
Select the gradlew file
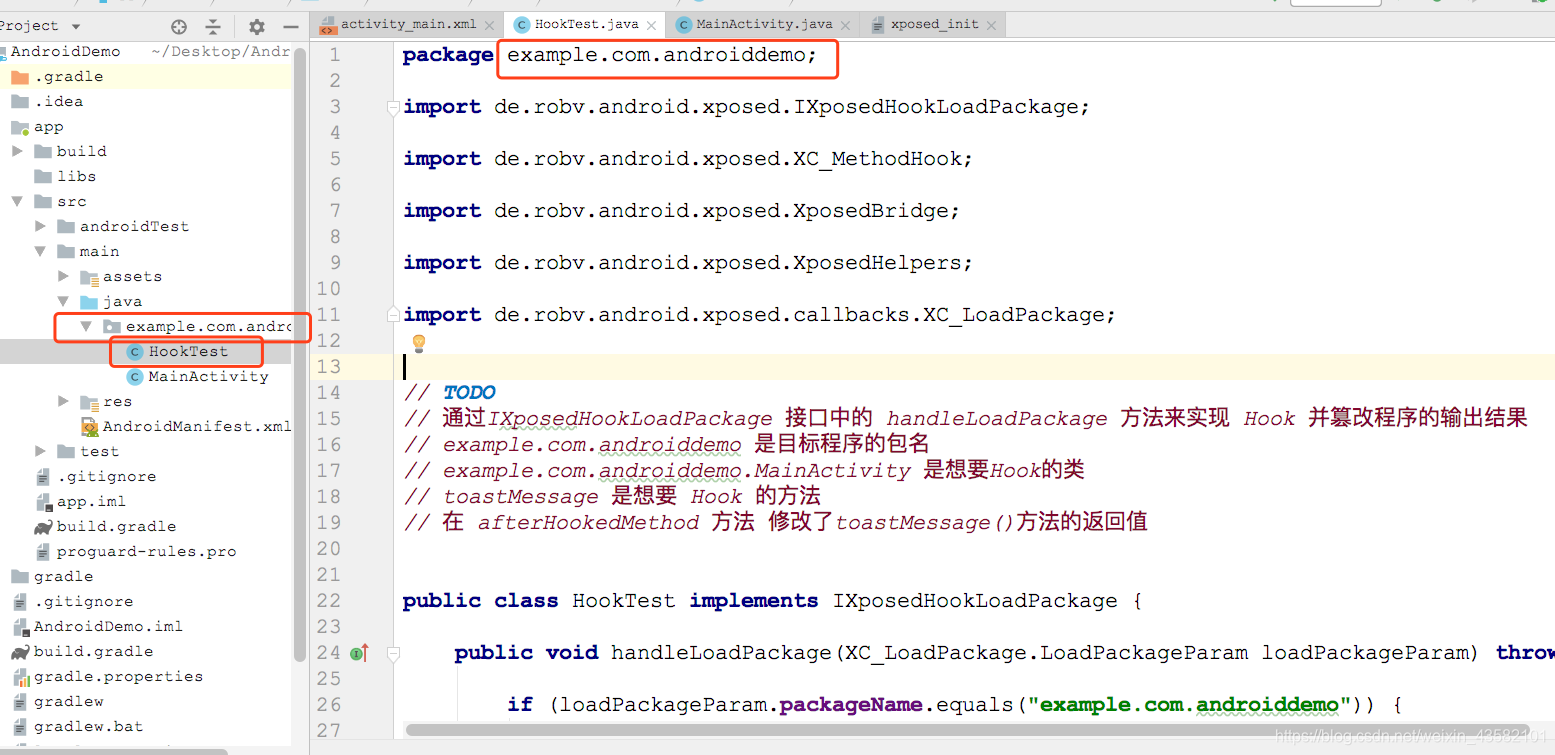pos(57,701)
